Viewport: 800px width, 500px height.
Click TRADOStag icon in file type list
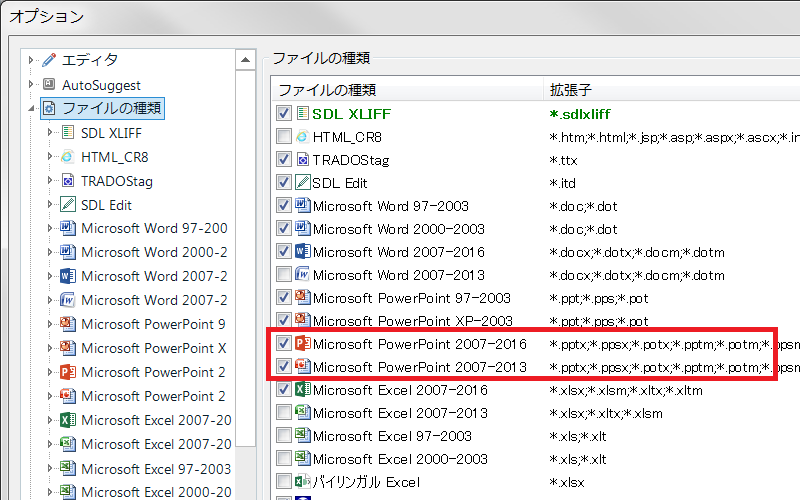click(303, 160)
